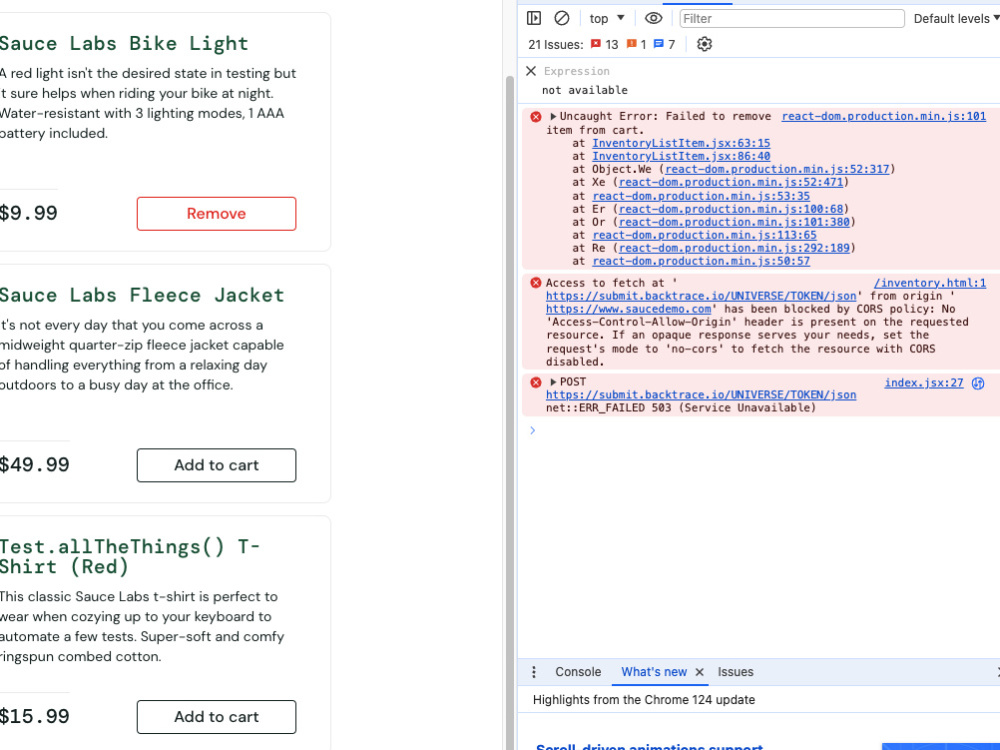Viewport: 1000px width, 750px height.
Task: Open the /inventory.html:1 source link
Action: (929, 283)
